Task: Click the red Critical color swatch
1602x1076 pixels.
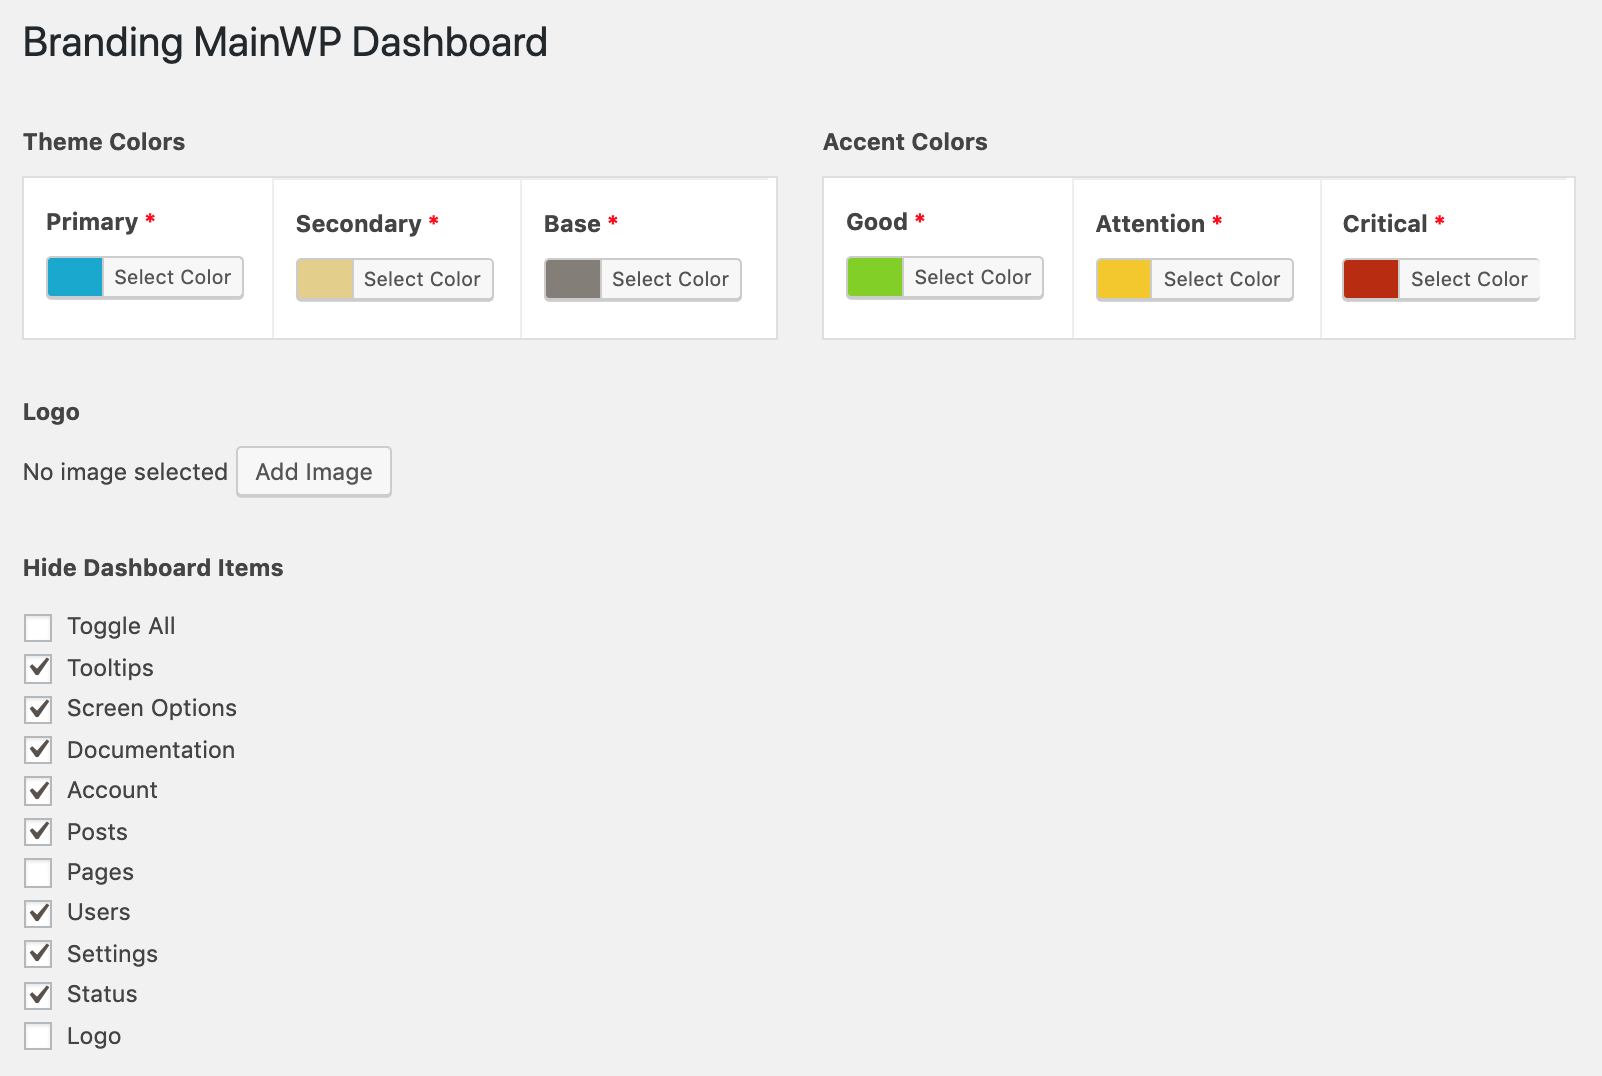Action: 1371,279
